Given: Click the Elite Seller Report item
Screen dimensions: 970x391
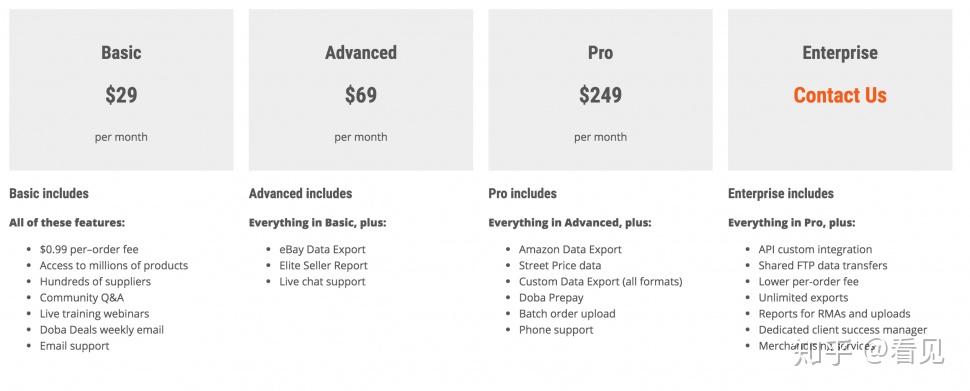Looking at the screenshot, I should point(324,265).
